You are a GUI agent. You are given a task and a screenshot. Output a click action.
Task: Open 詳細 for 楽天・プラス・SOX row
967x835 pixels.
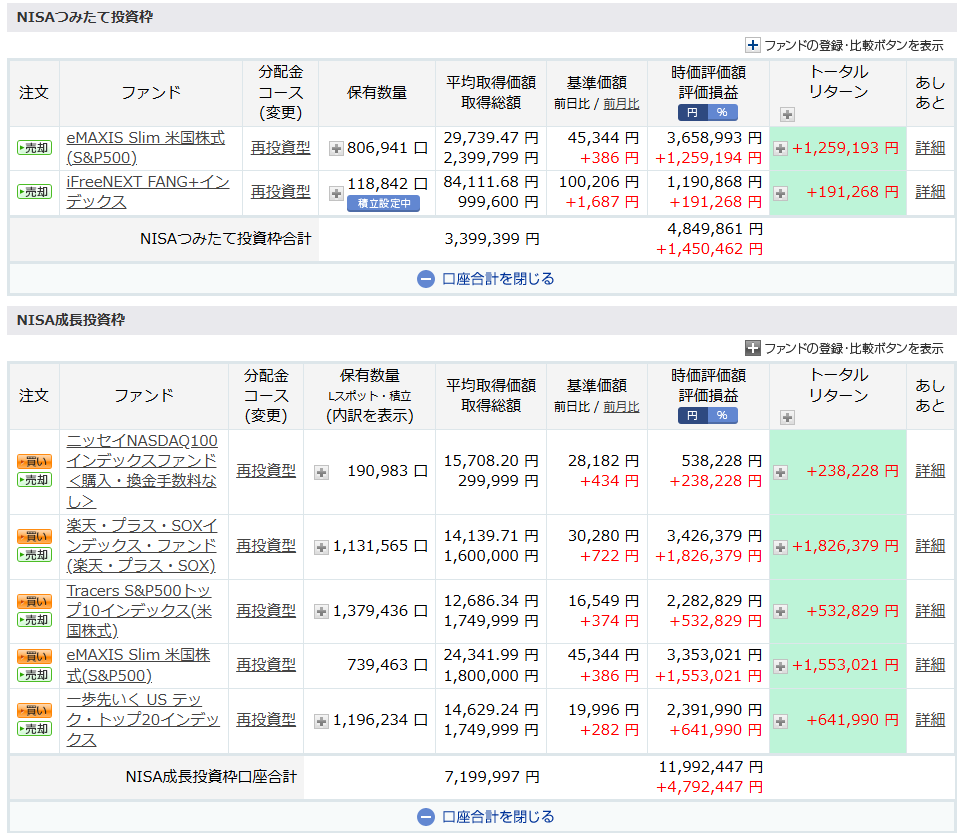930,546
